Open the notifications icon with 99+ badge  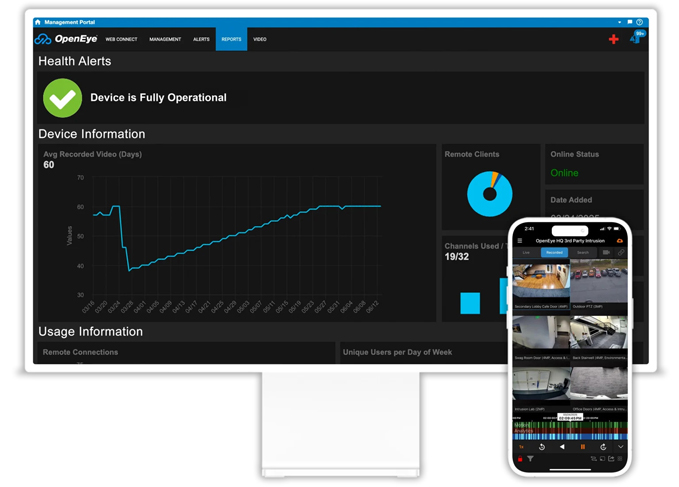pos(635,39)
